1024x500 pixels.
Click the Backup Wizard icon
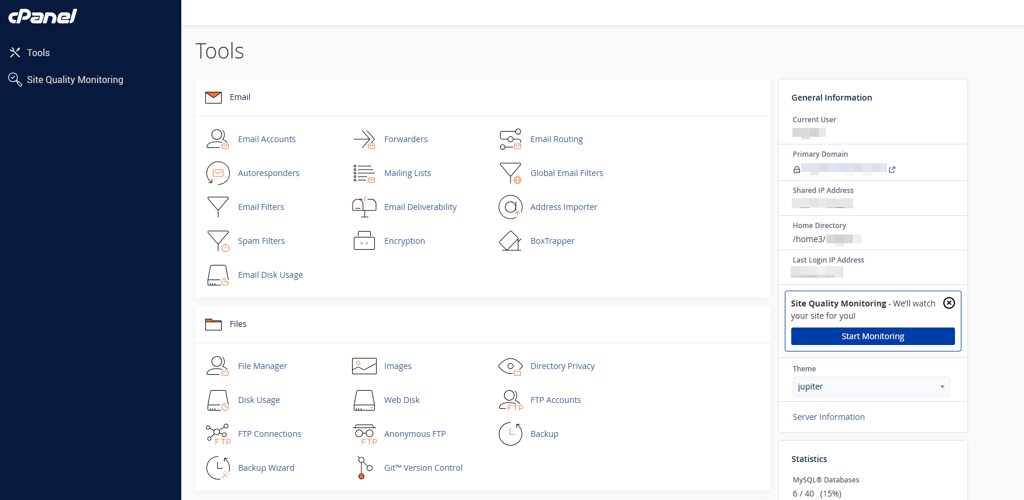click(217, 468)
